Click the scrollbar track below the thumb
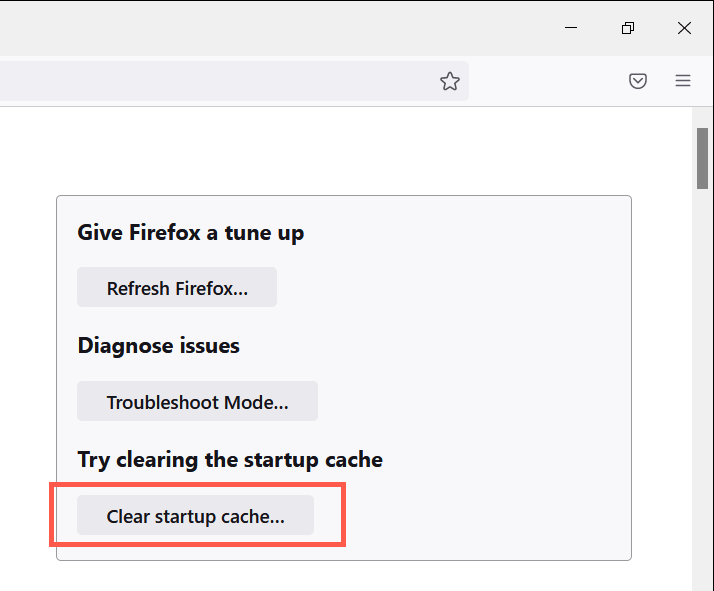 pyautogui.click(x=702, y=400)
